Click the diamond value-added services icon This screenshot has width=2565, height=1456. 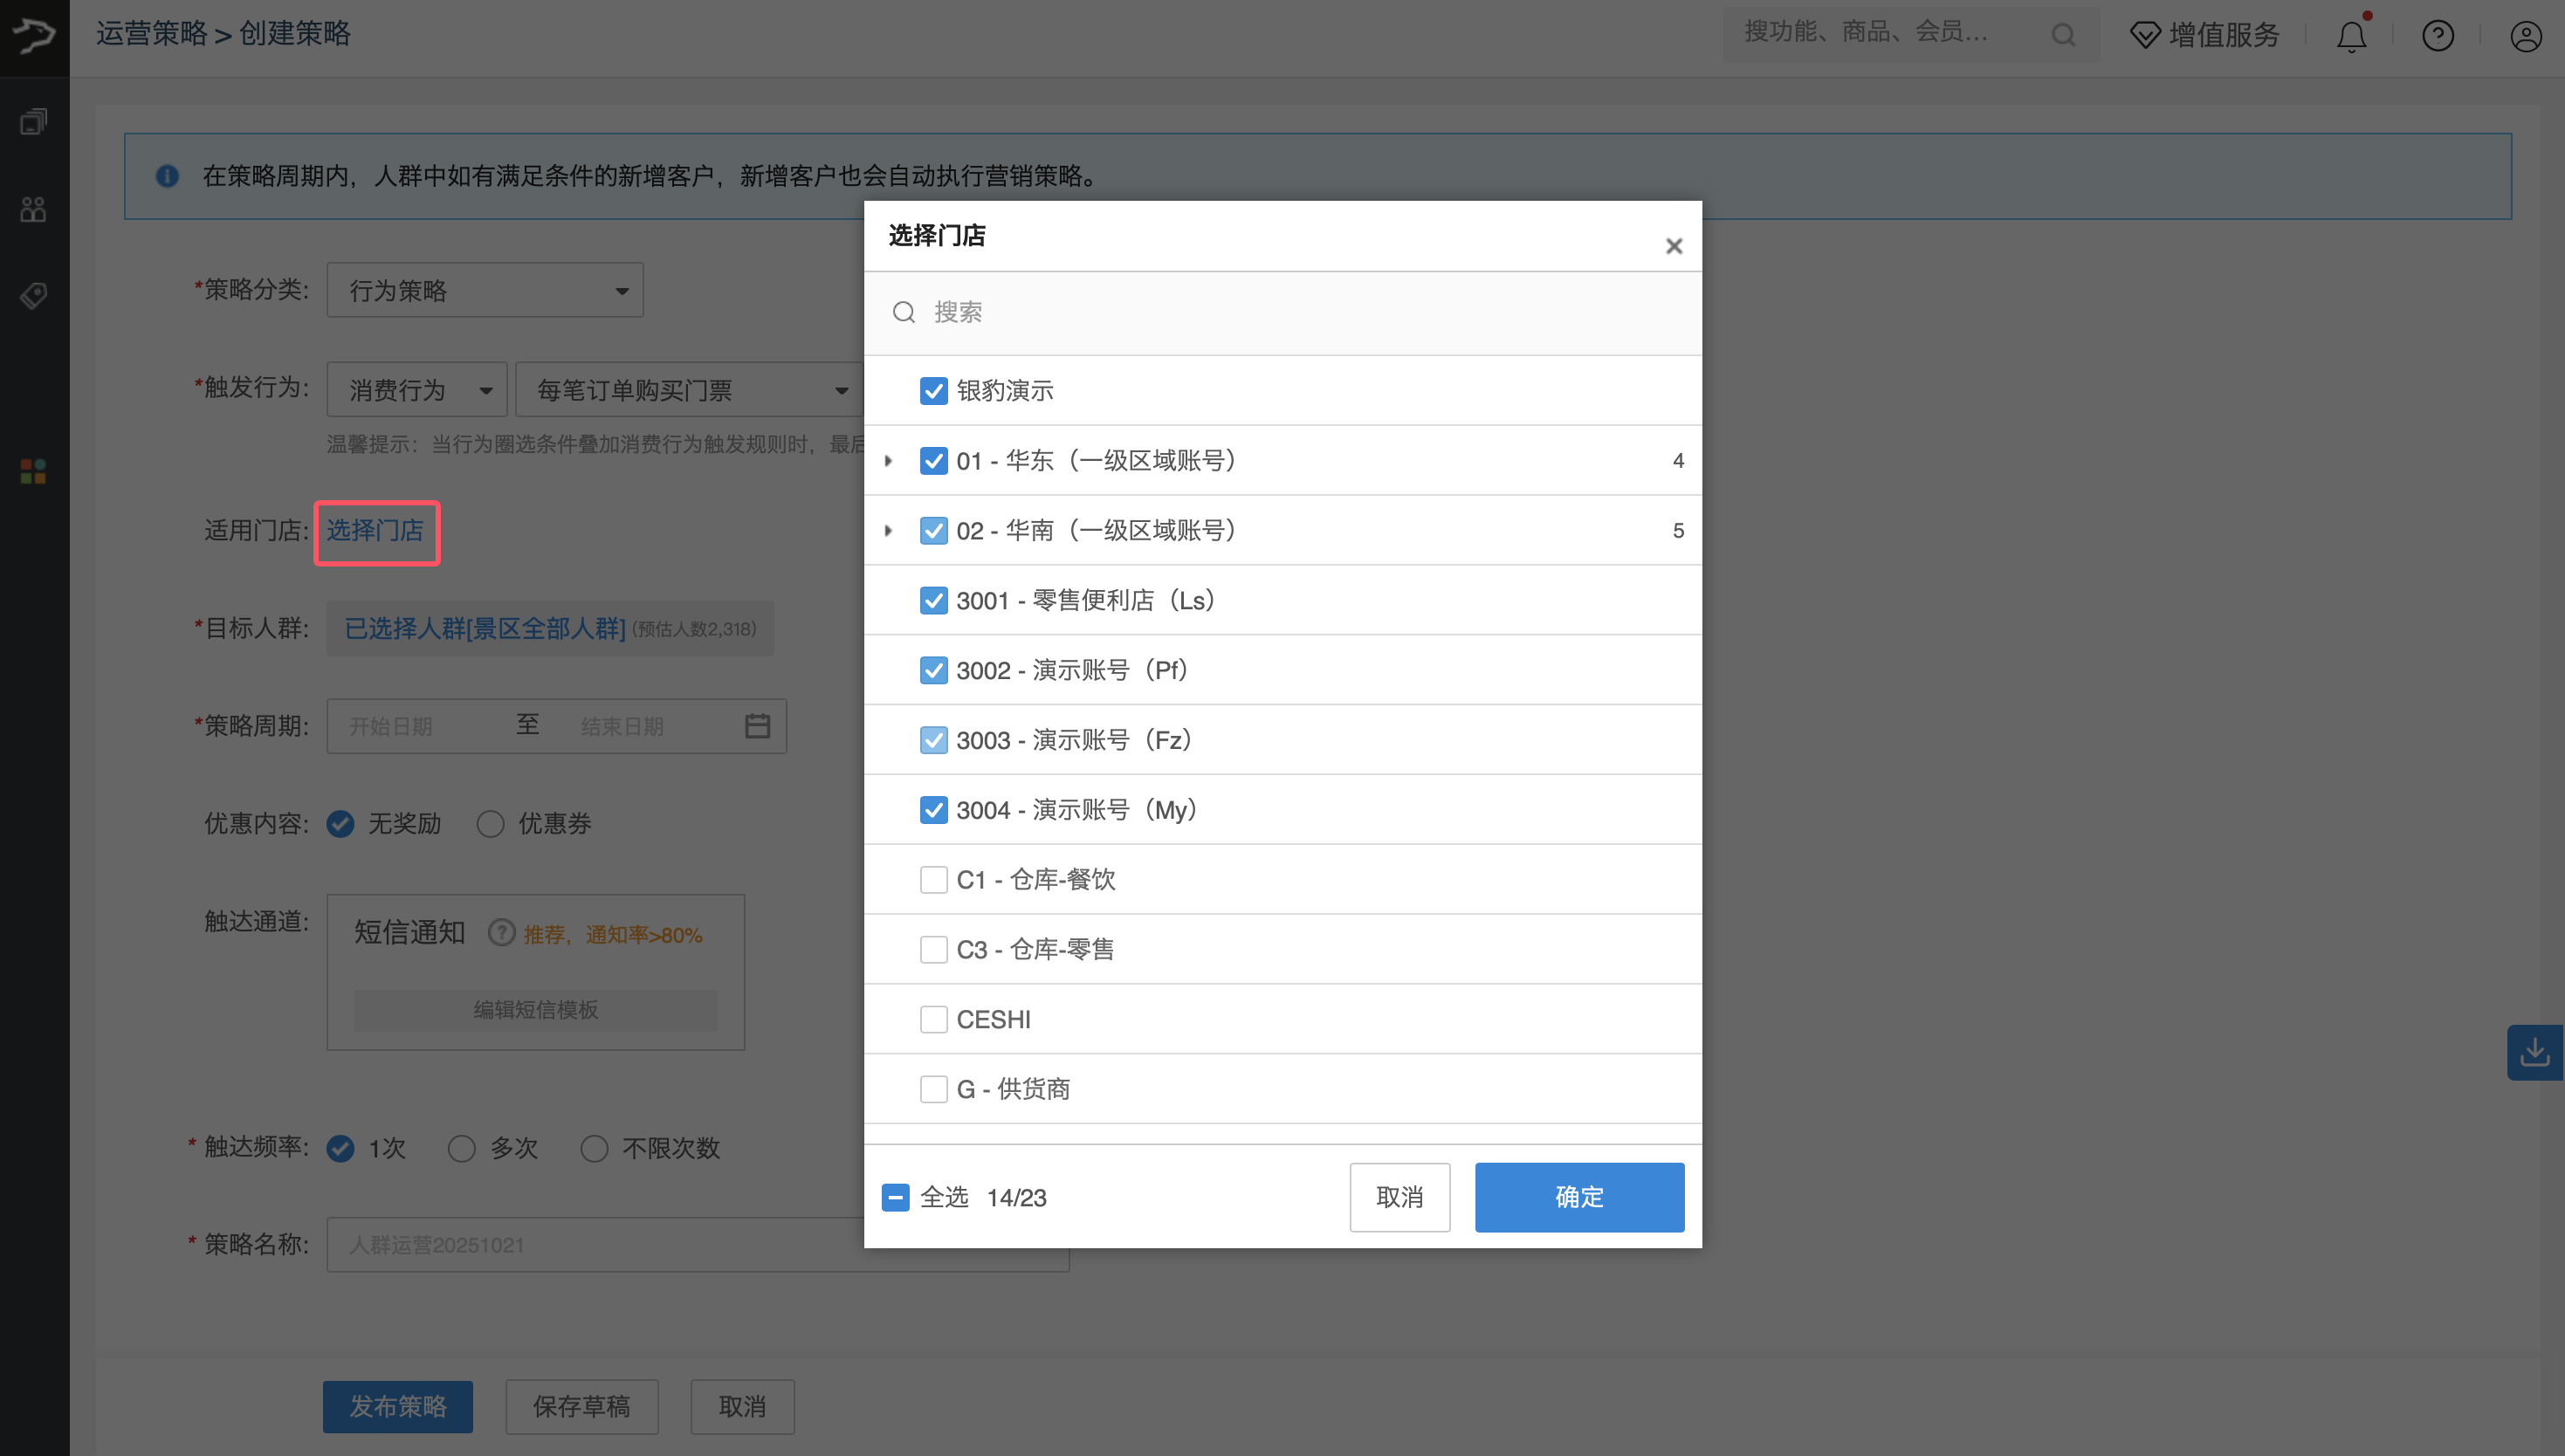pos(2144,36)
